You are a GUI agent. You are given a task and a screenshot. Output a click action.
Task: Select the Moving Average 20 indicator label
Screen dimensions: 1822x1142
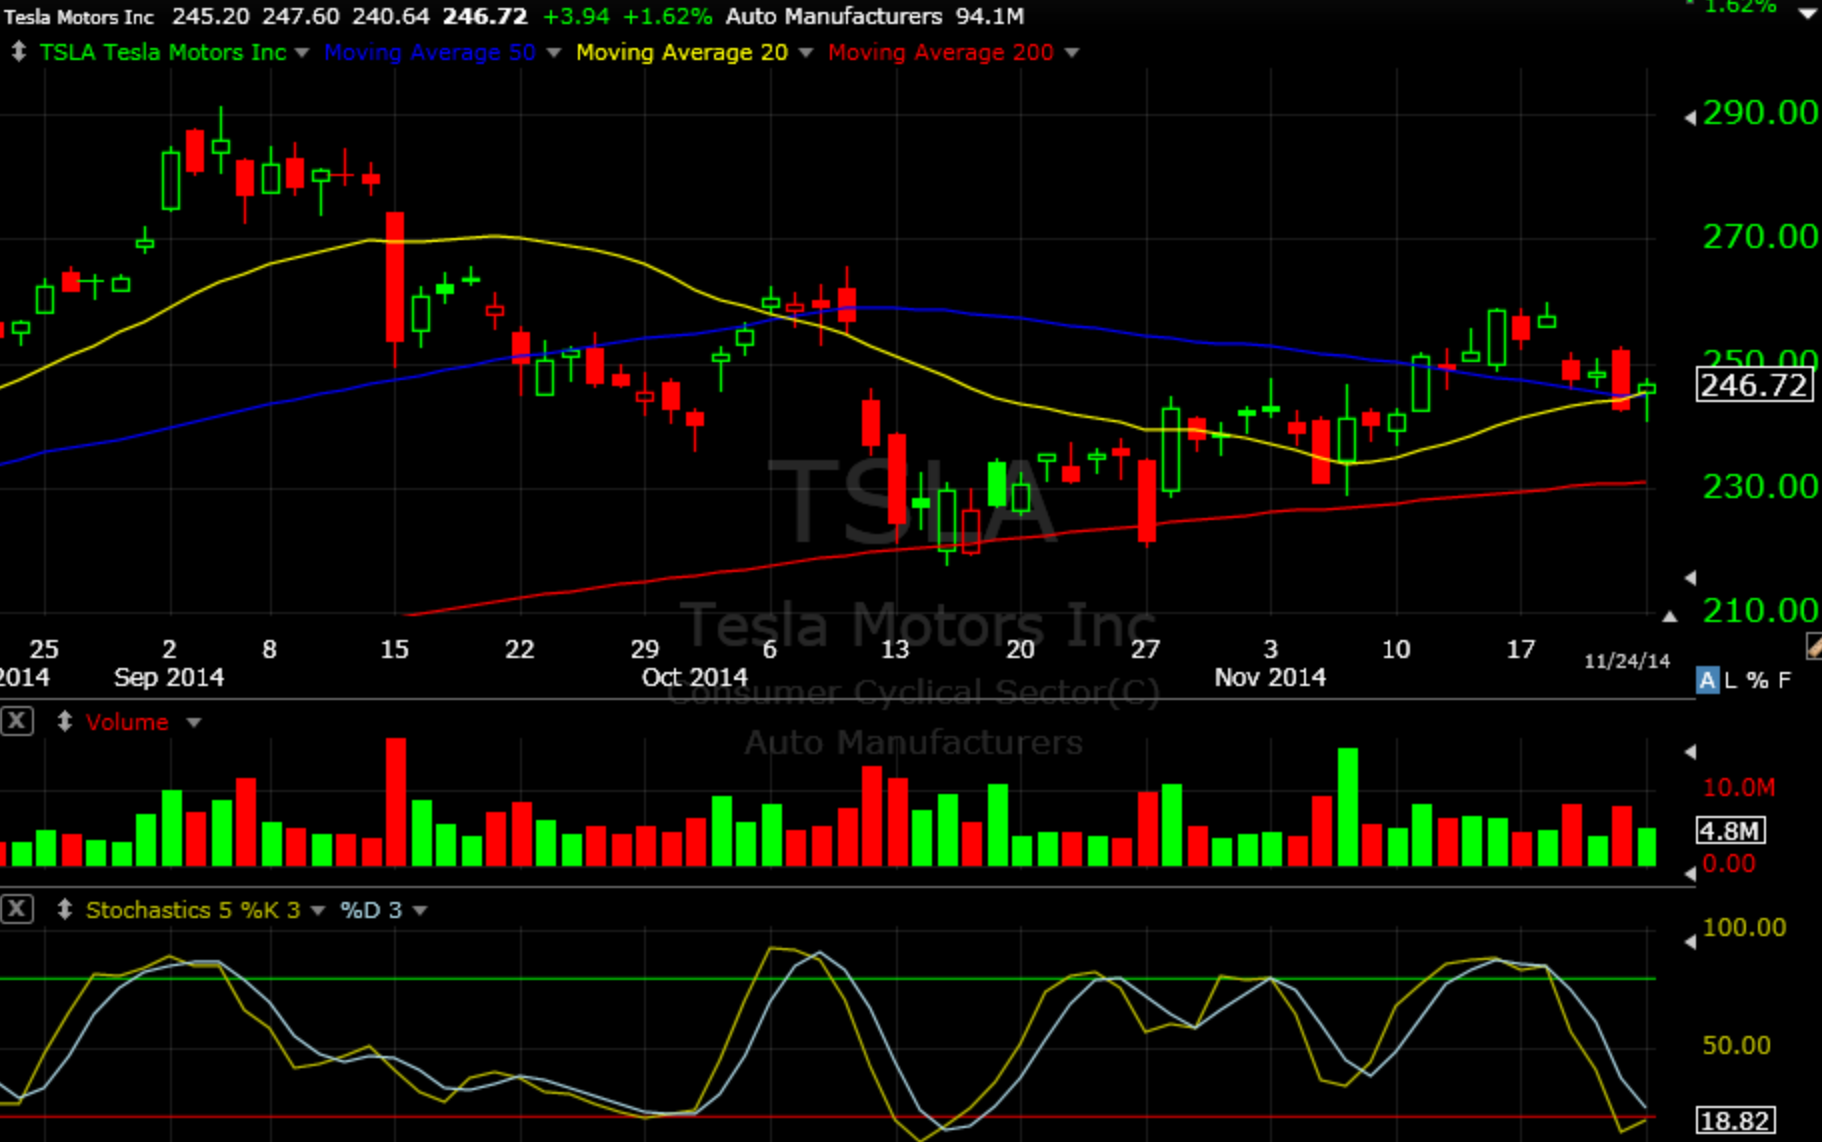pyautogui.click(x=682, y=52)
